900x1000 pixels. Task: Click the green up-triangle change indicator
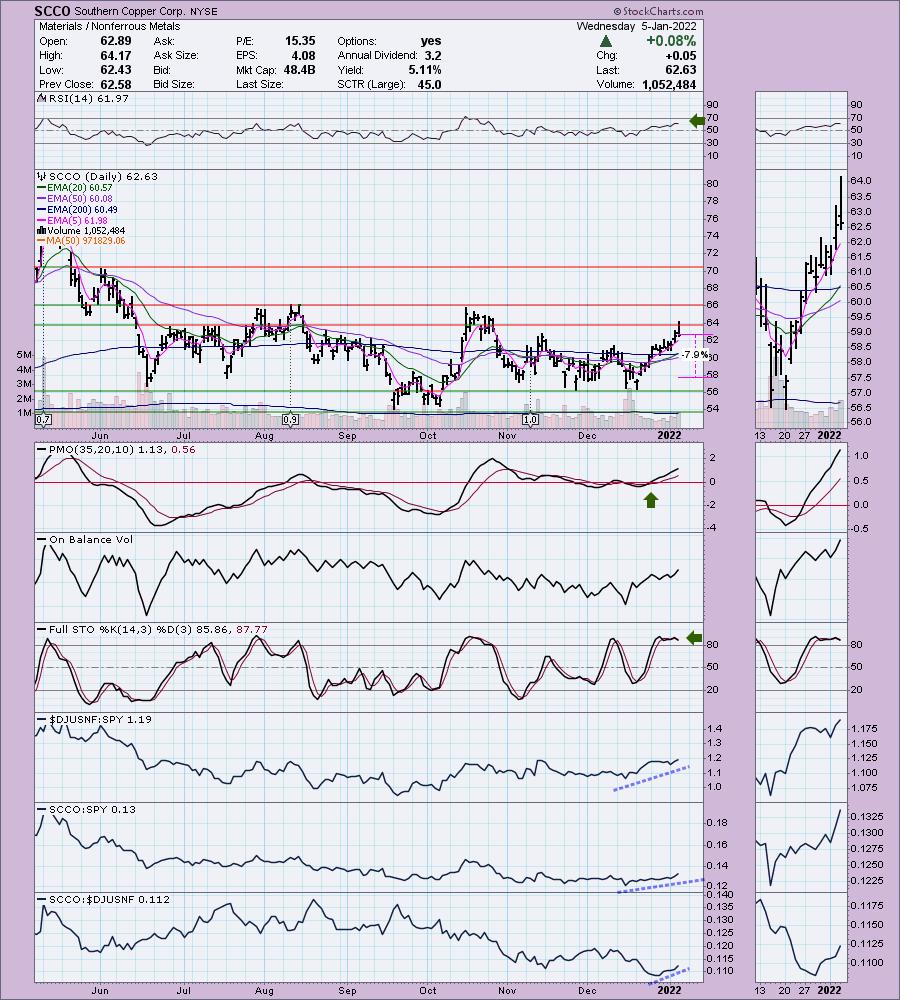[x=606, y=41]
